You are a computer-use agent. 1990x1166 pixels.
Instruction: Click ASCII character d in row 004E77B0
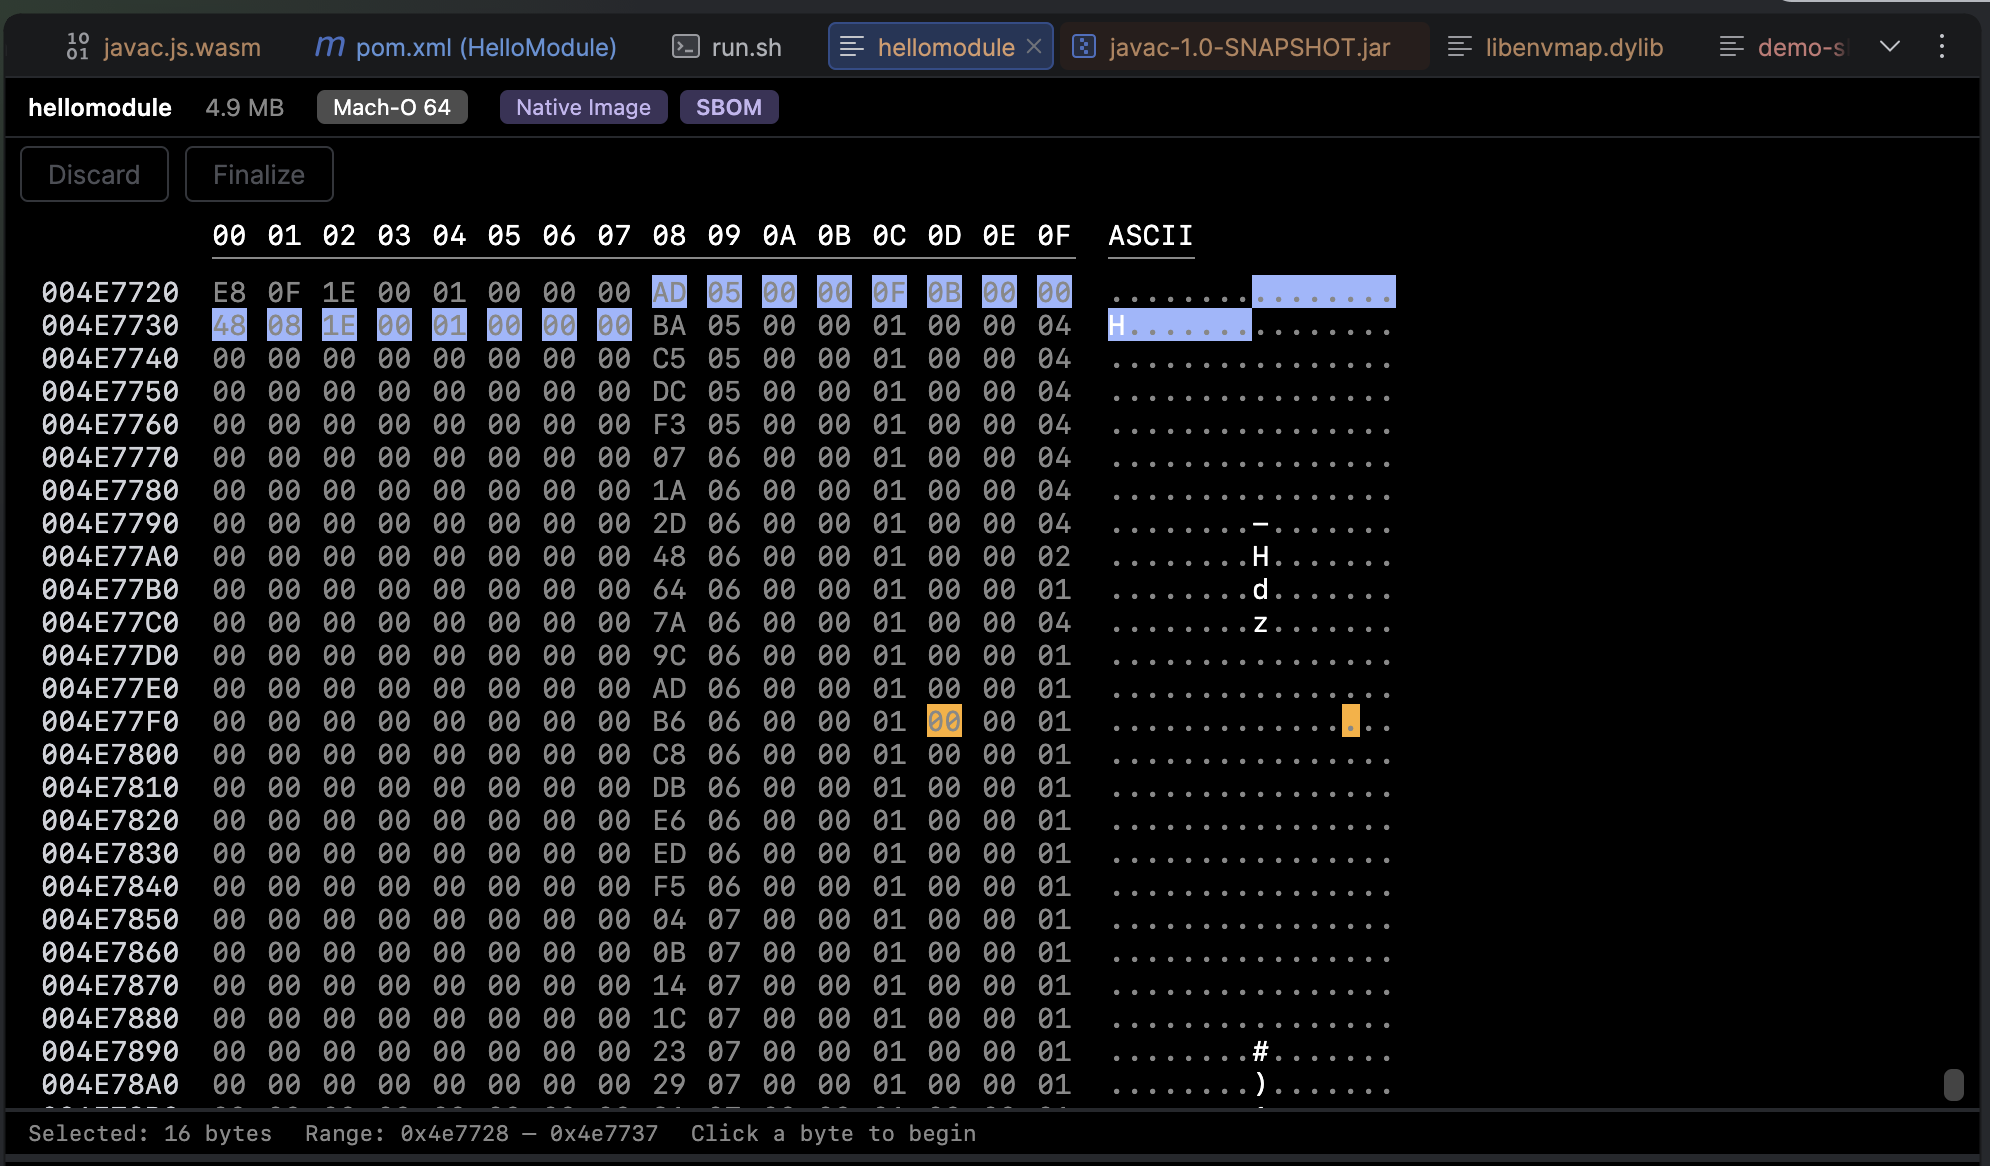(1260, 589)
